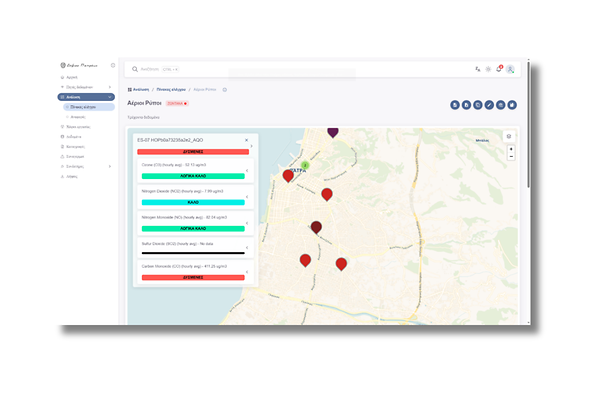
Task: Click the ΖΩΝΤΑΝΑ live badge
Action: coord(177,103)
